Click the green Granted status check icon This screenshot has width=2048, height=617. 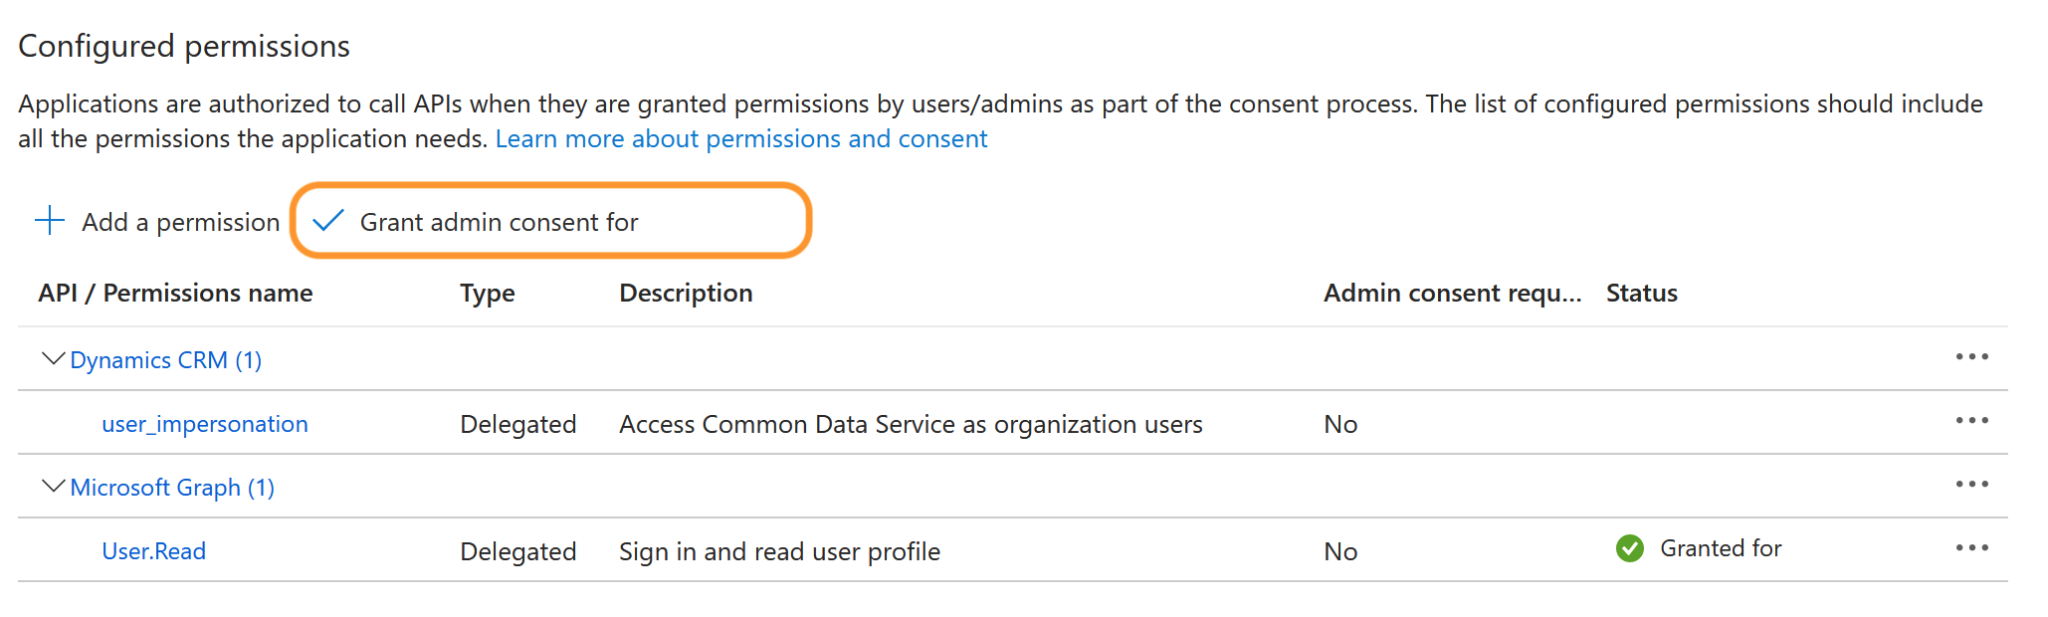click(x=1629, y=548)
